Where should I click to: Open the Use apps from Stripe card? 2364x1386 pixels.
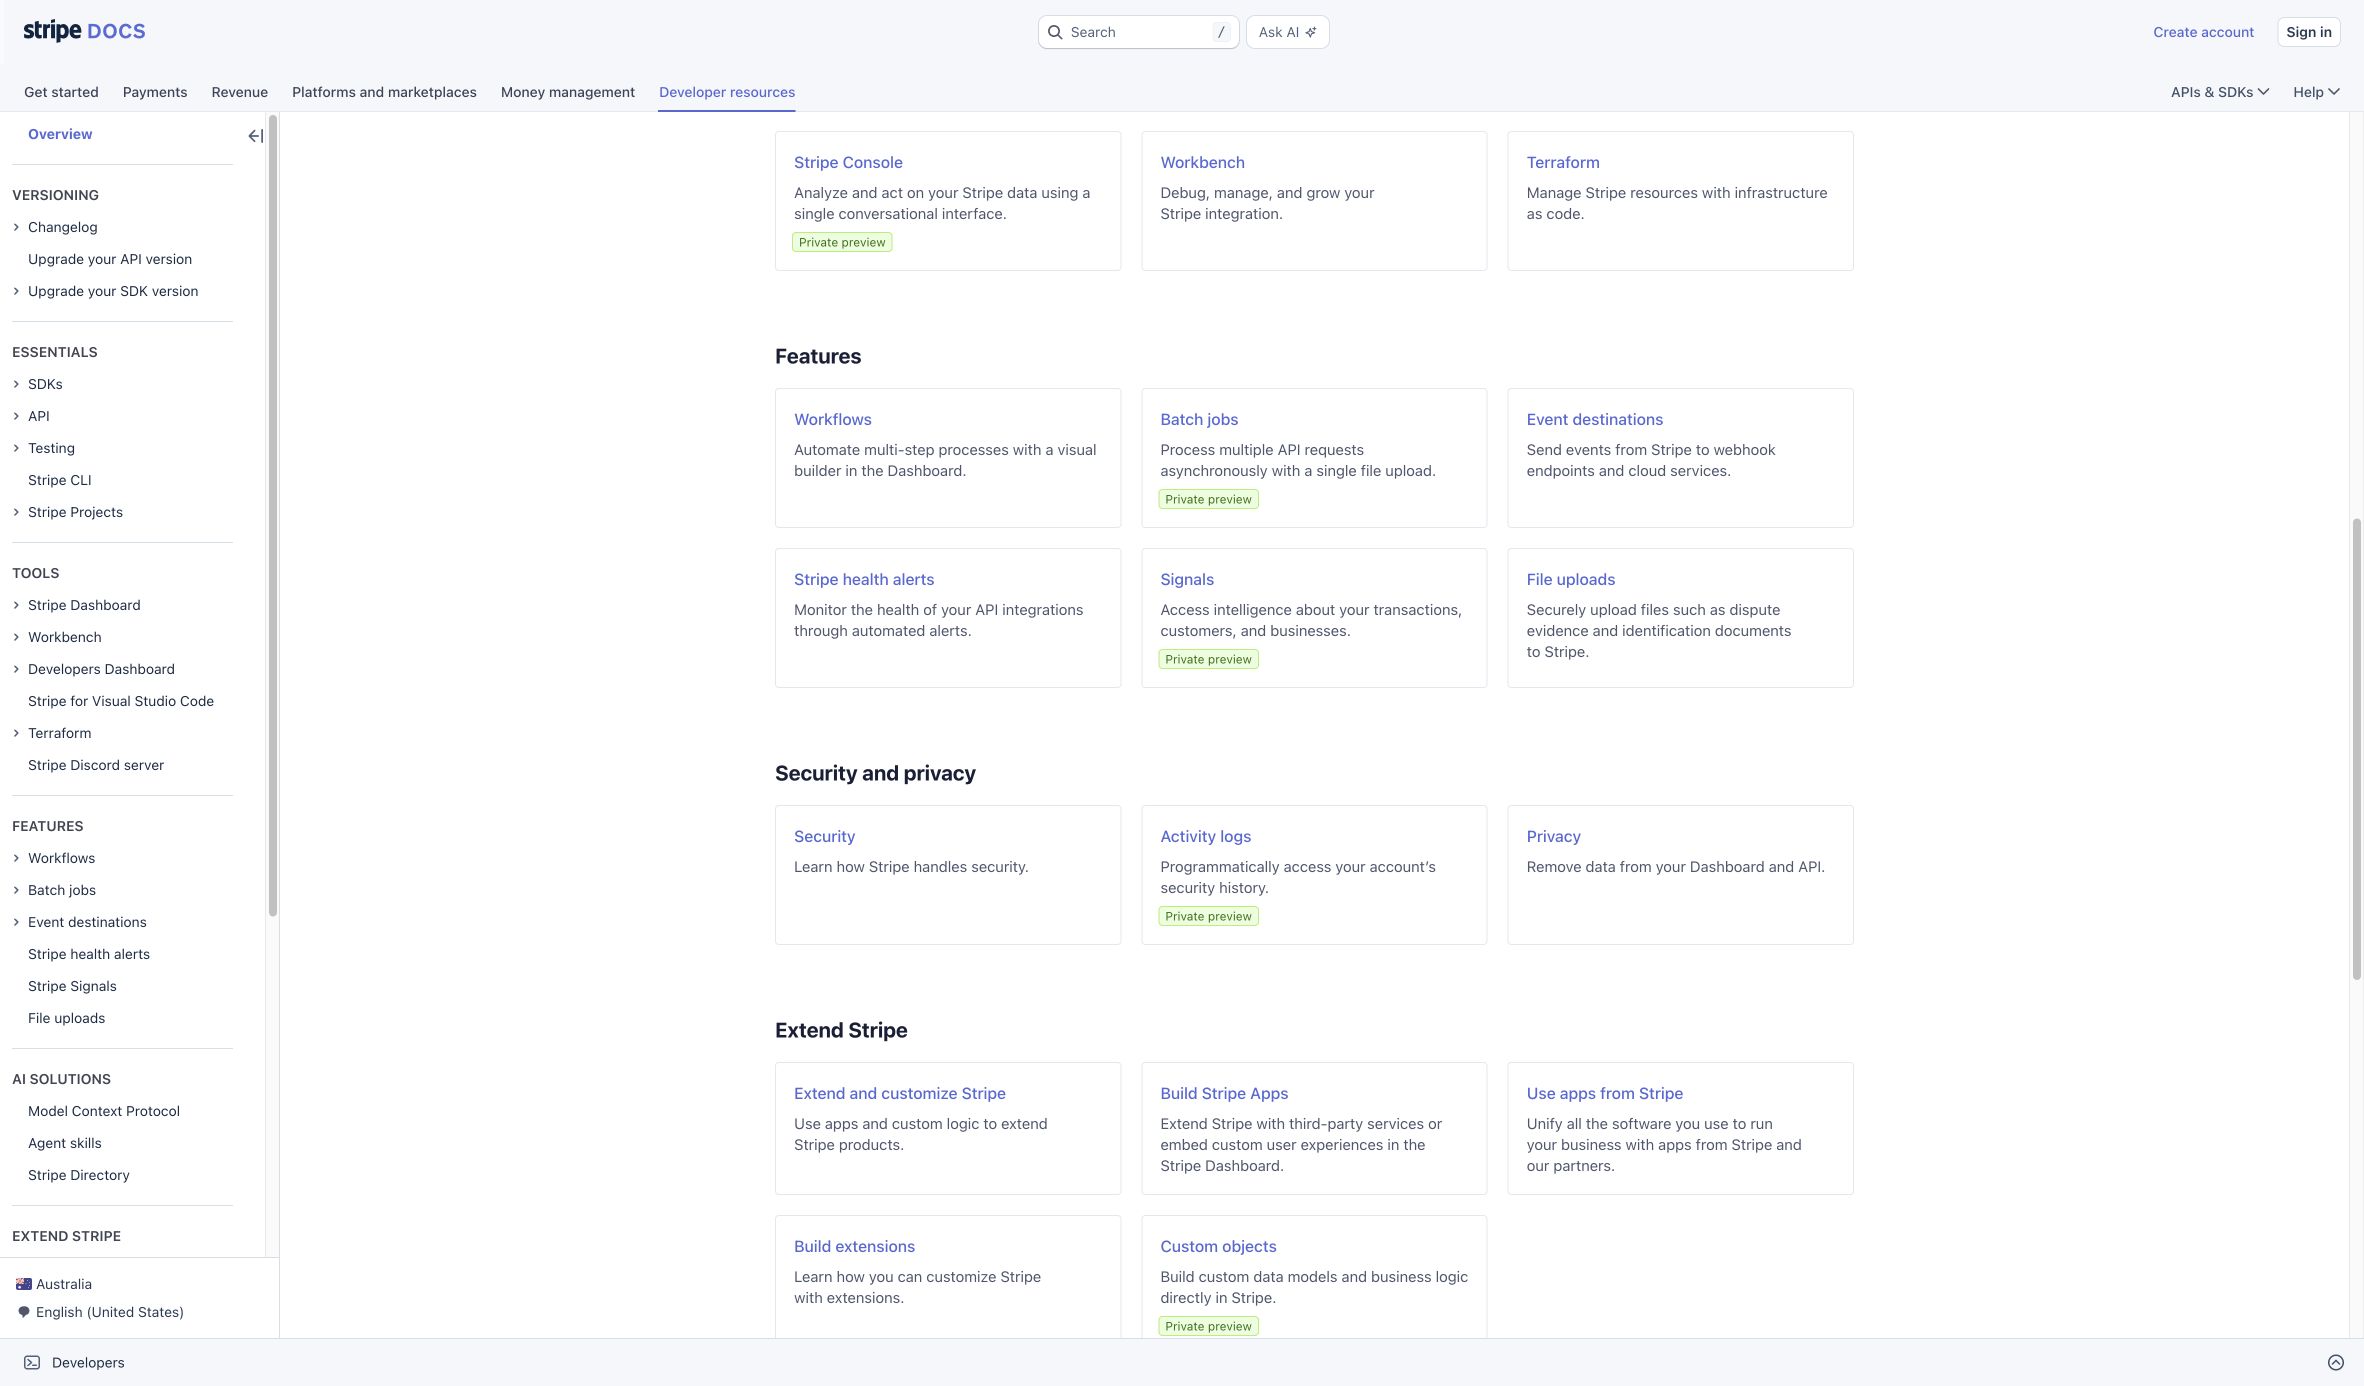click(1604, 1093)
